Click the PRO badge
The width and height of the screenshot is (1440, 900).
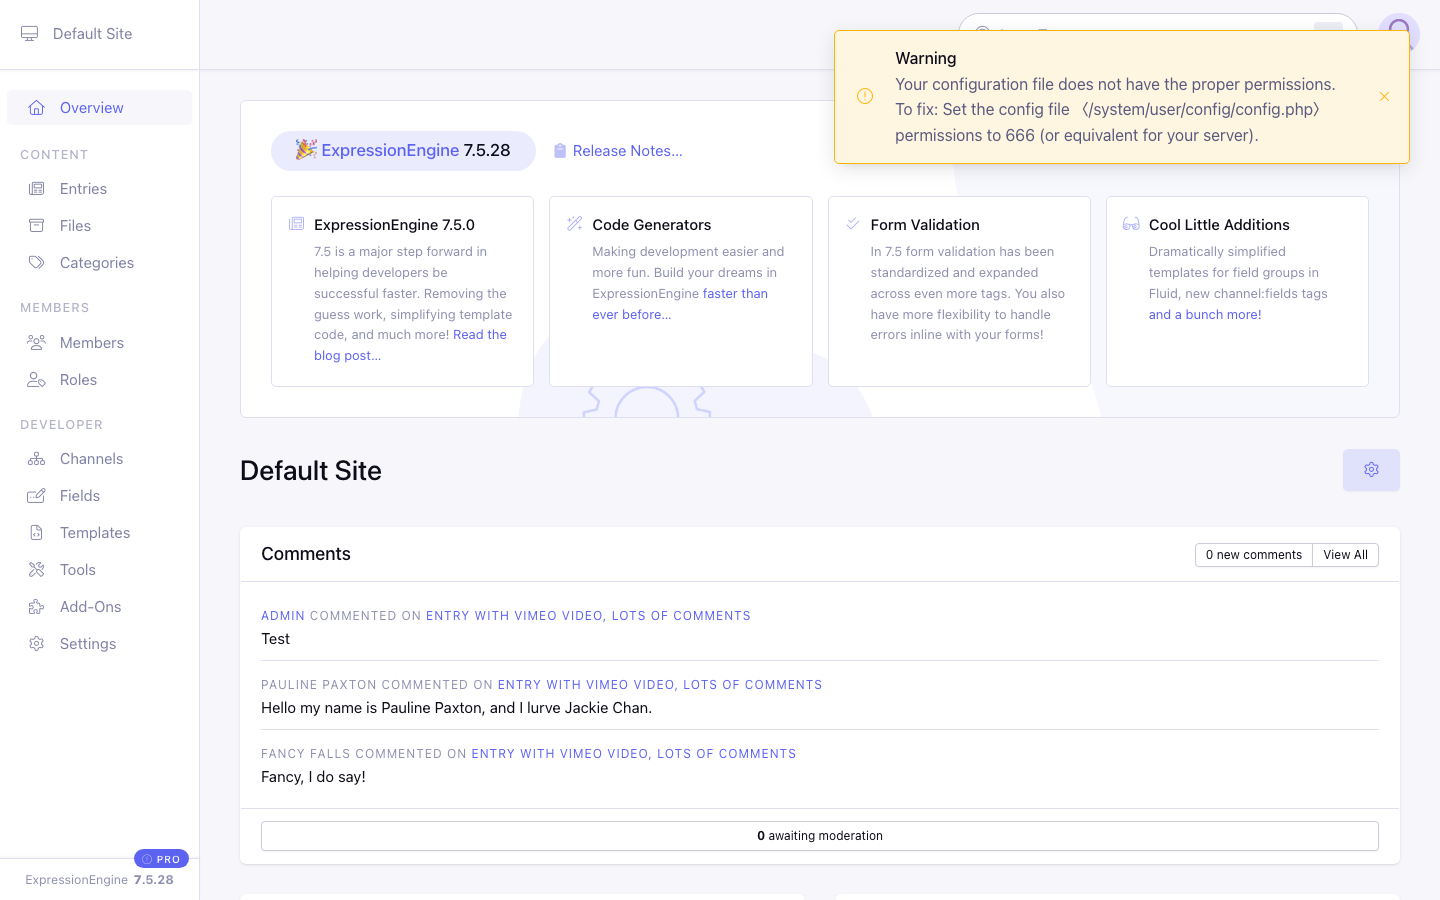click(x=161, y=859)
